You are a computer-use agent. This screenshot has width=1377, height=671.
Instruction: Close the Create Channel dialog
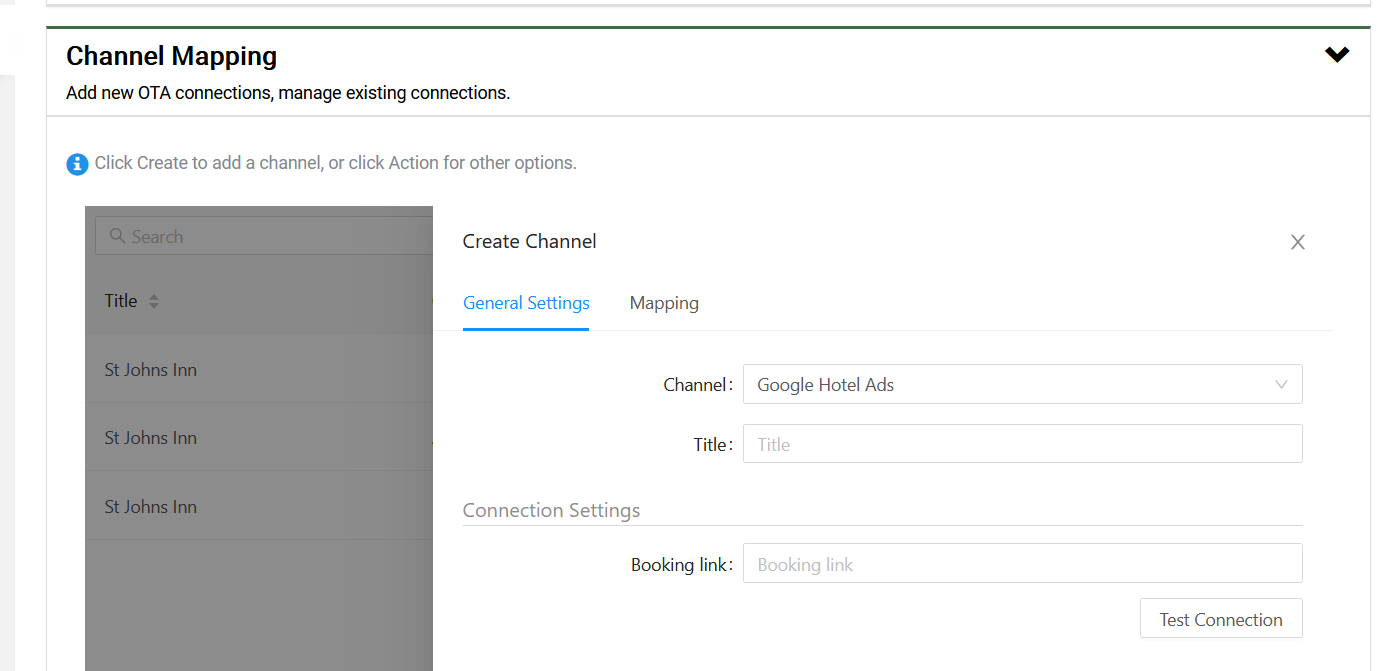click(1298, 242)
